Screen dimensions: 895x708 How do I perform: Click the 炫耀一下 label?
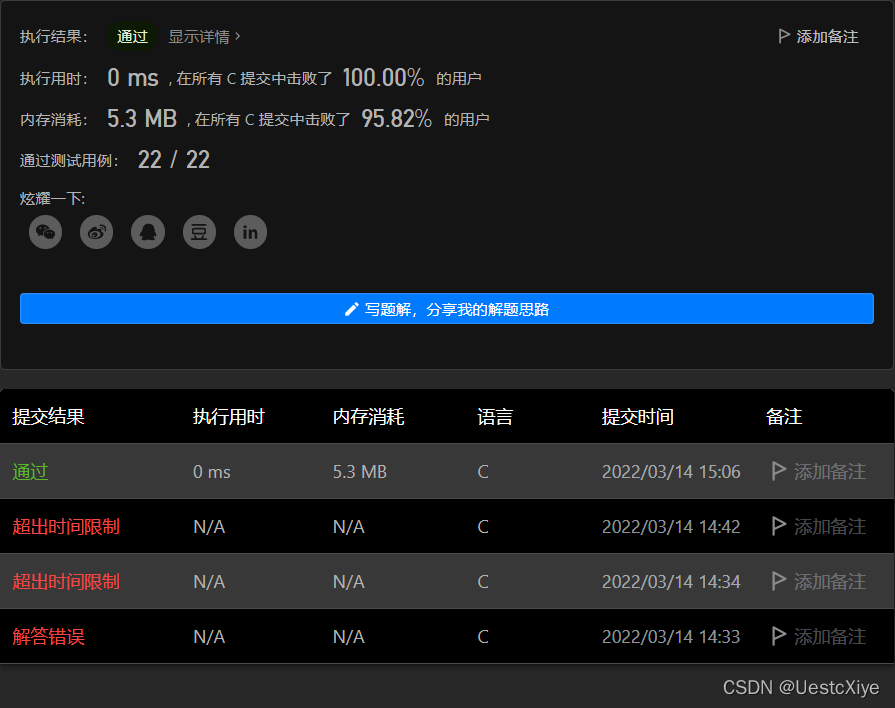[53, 199]
